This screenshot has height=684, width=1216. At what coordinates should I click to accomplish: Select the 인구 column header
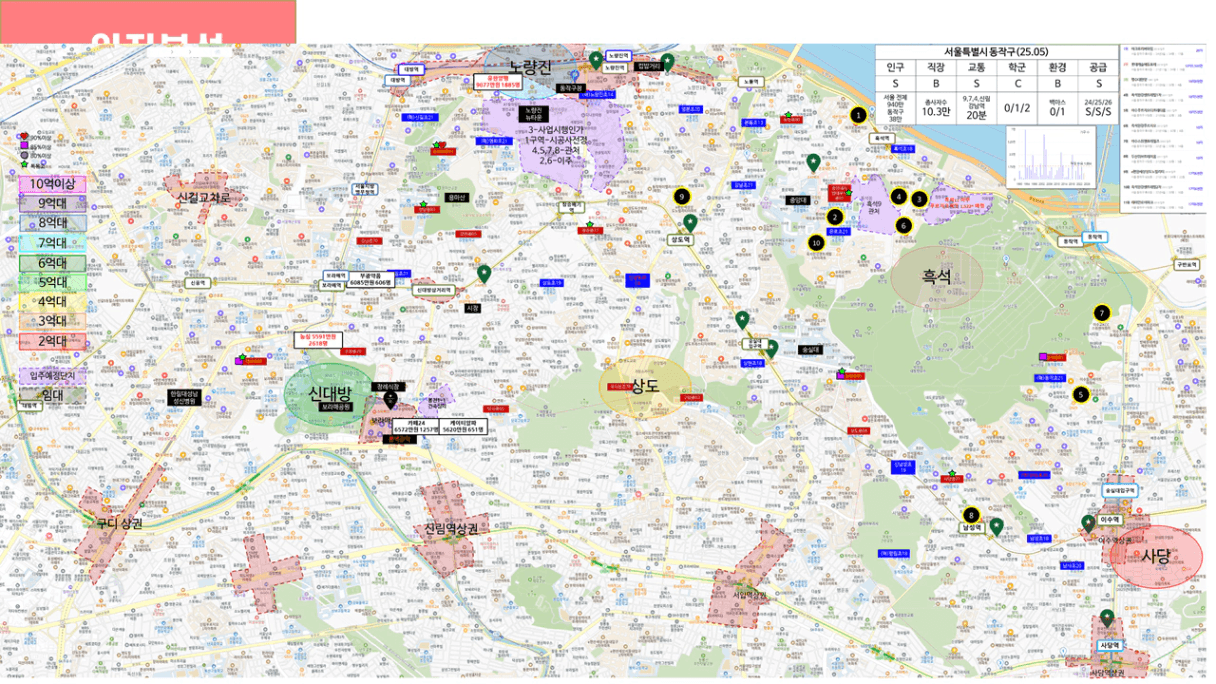(x=896, y=67)
